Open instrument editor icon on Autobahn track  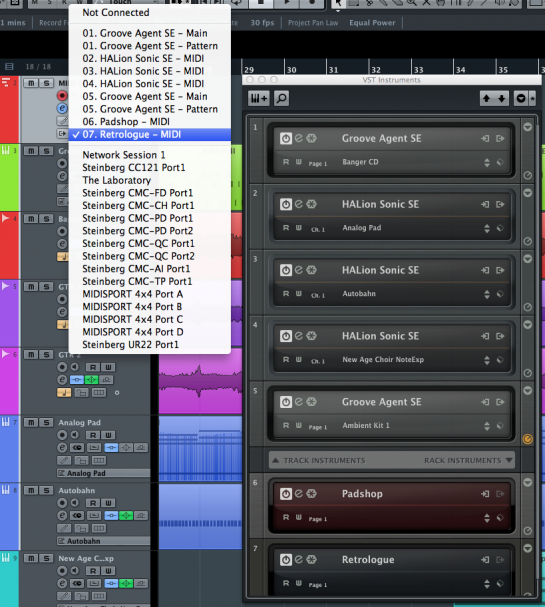[x=77, y=516]
